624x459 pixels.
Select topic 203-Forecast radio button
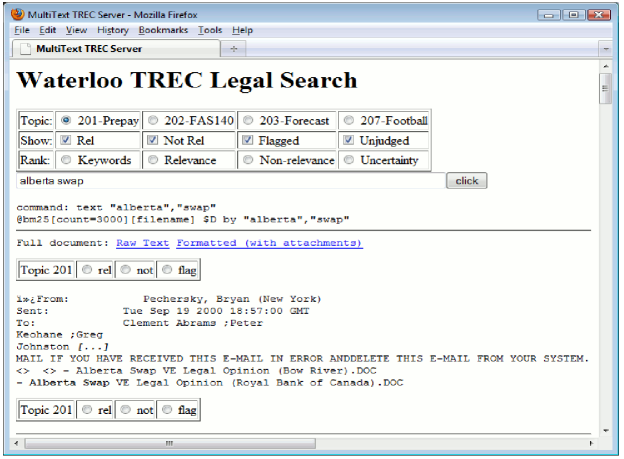[248, 120]
